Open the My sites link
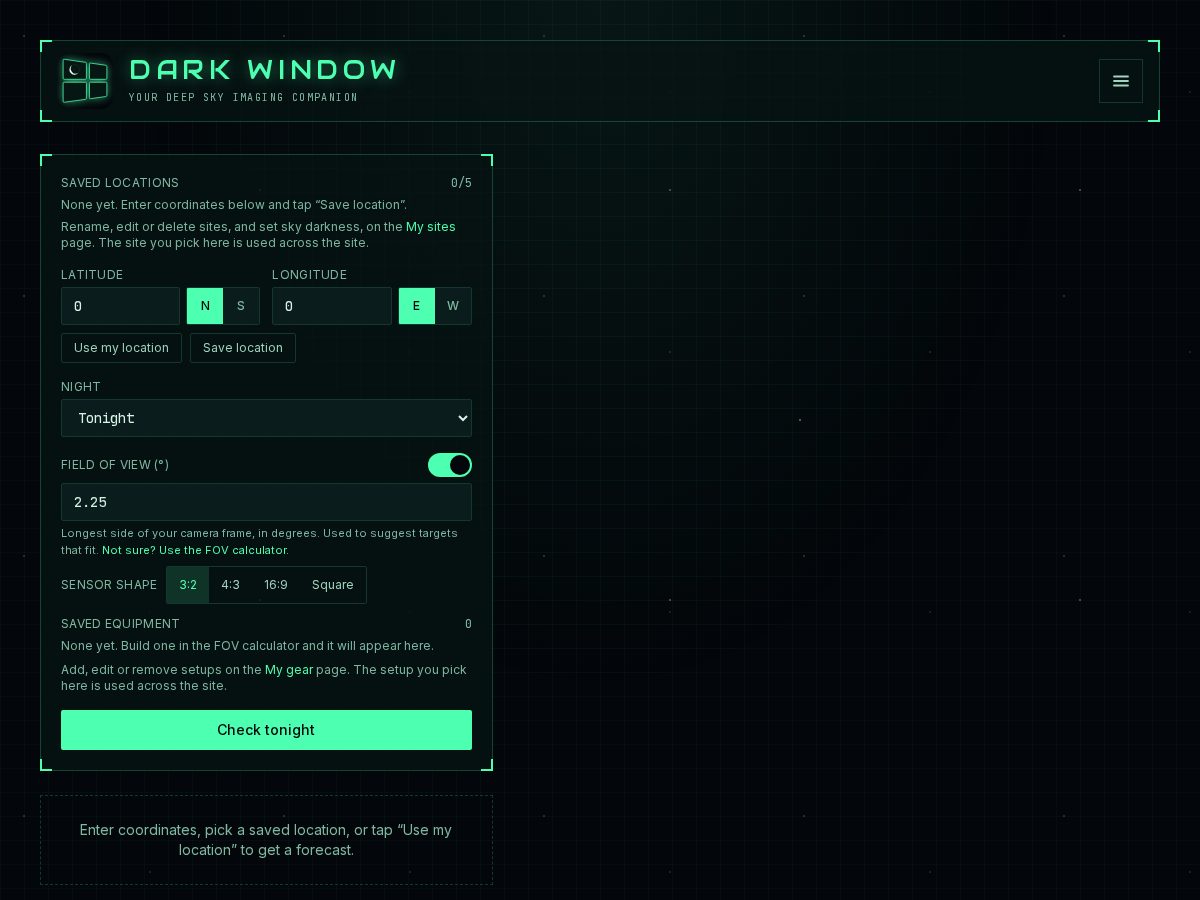1200x900 pixels. pyautogui.click(x=431, y=227)
